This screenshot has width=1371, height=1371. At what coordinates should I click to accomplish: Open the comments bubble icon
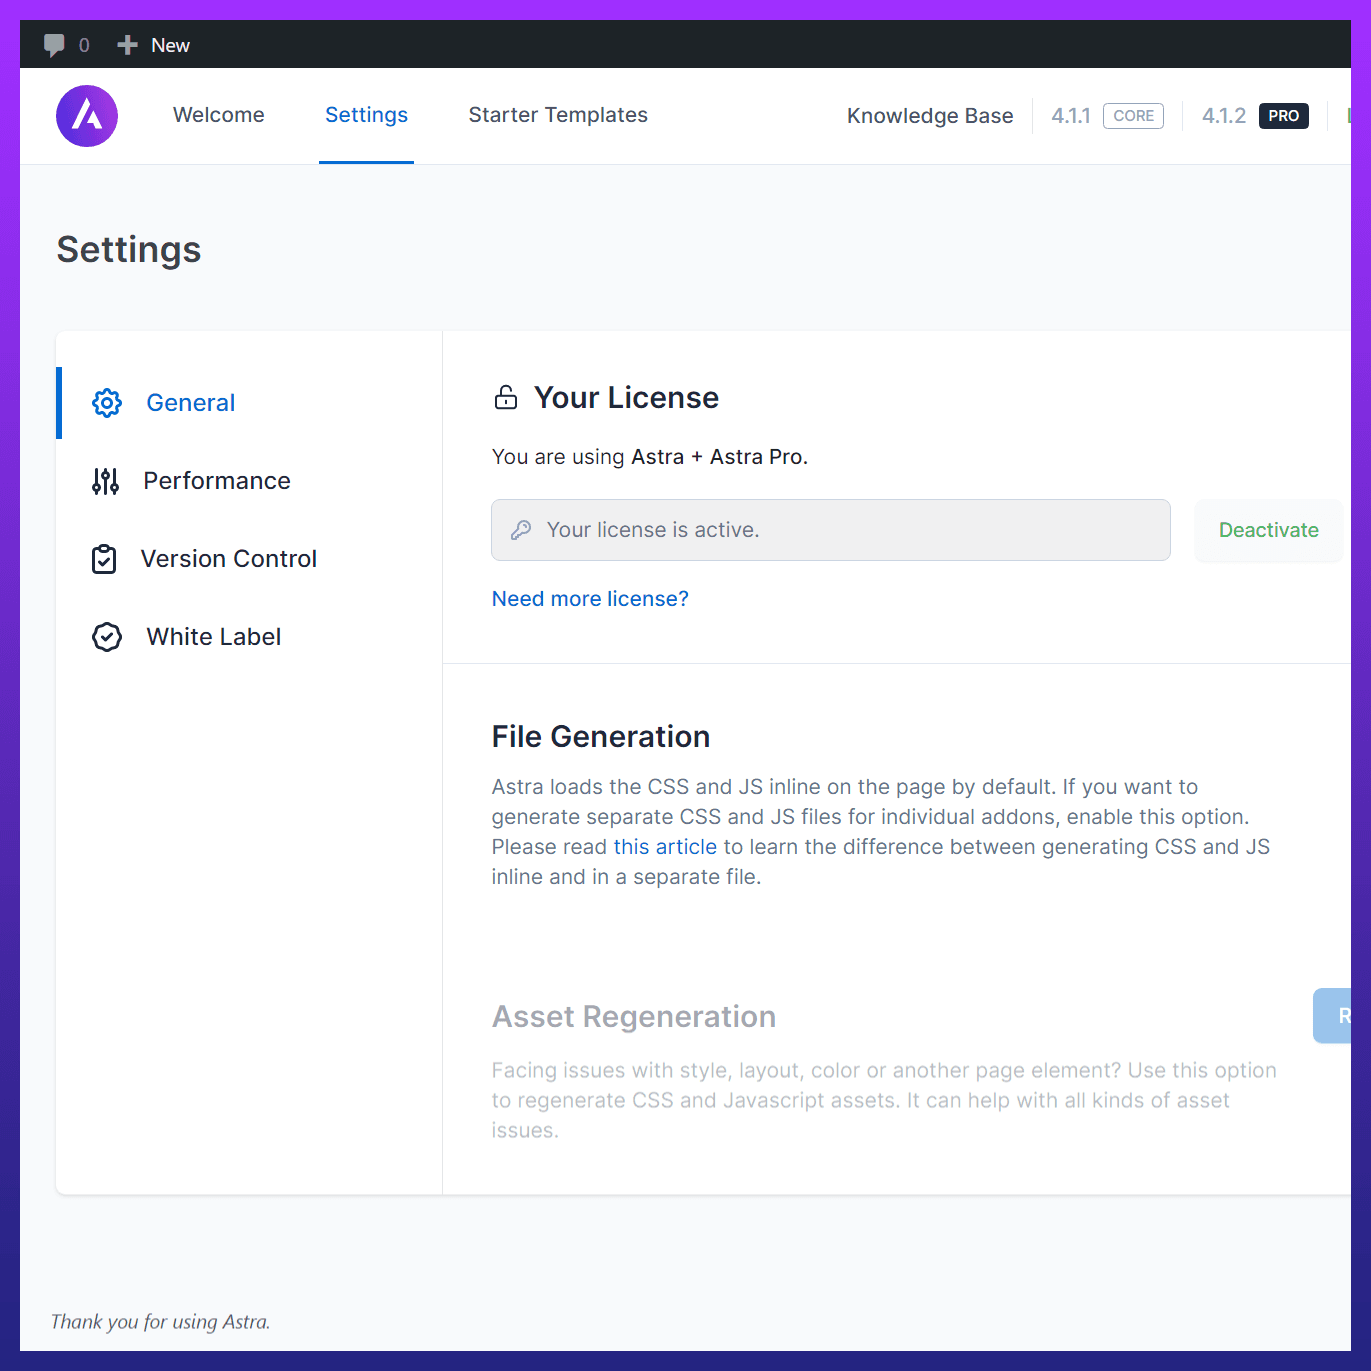click(x=54, y=45)
